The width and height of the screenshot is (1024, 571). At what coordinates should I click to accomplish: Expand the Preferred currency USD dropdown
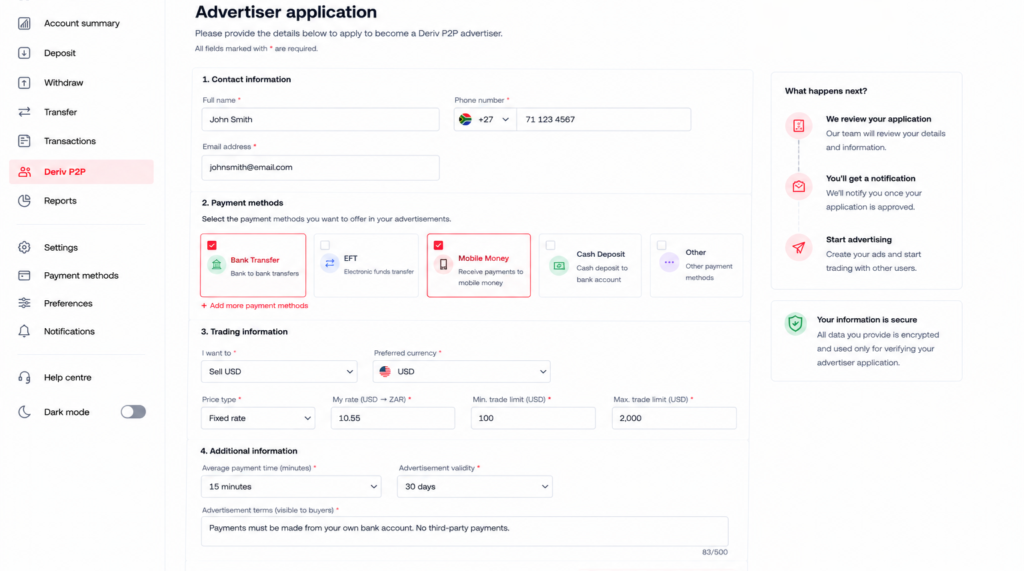pos(462,372)
